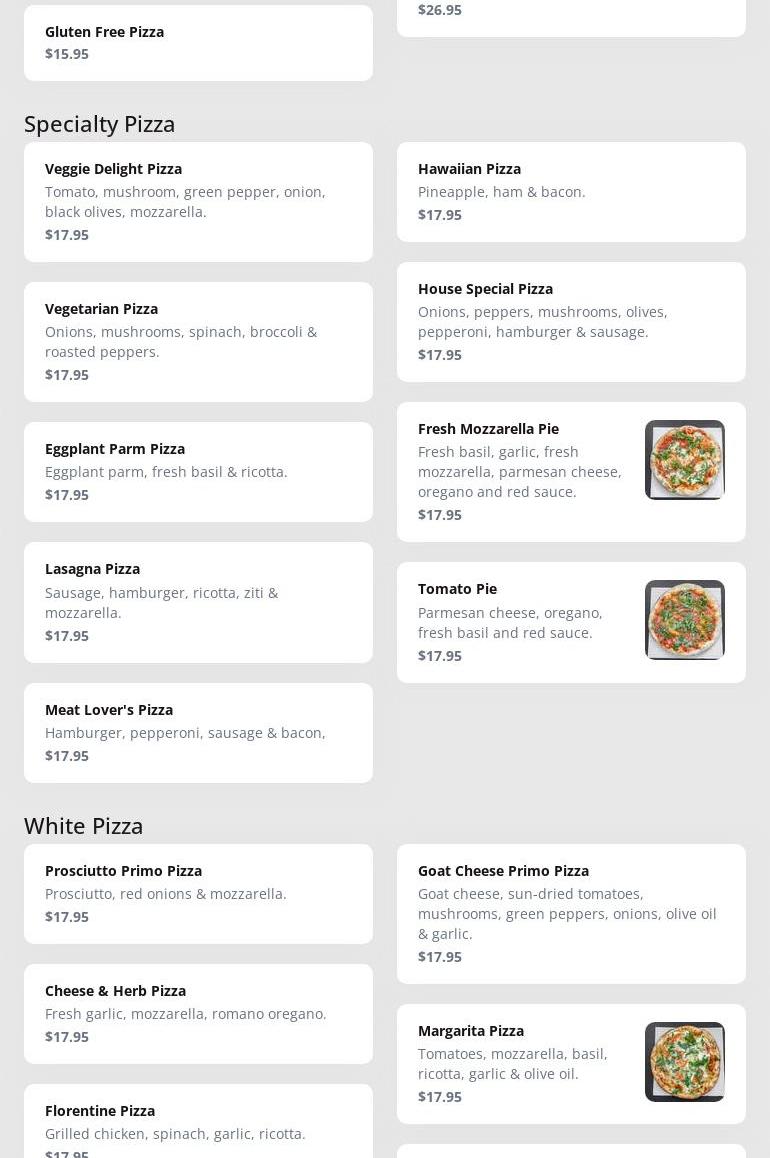This screenshot has height=1158, width=770.
Task: Click the Fresh Mozzarella Pie title
Action: [x=488, y=429]
